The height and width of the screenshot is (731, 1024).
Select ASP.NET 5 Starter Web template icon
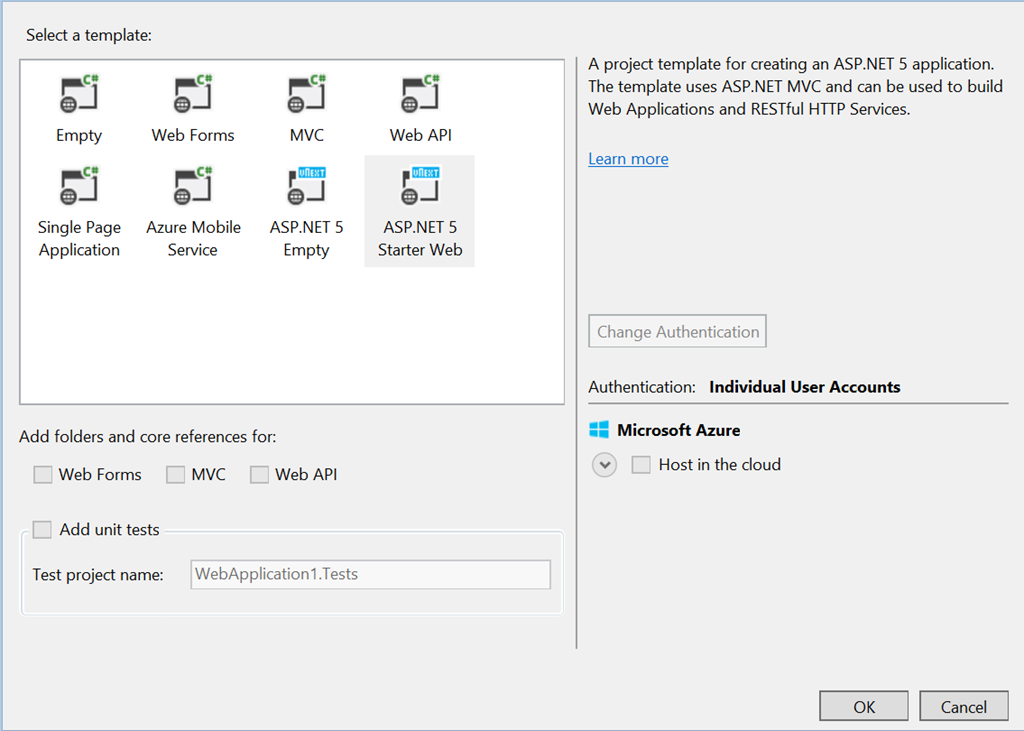[420, 186]
